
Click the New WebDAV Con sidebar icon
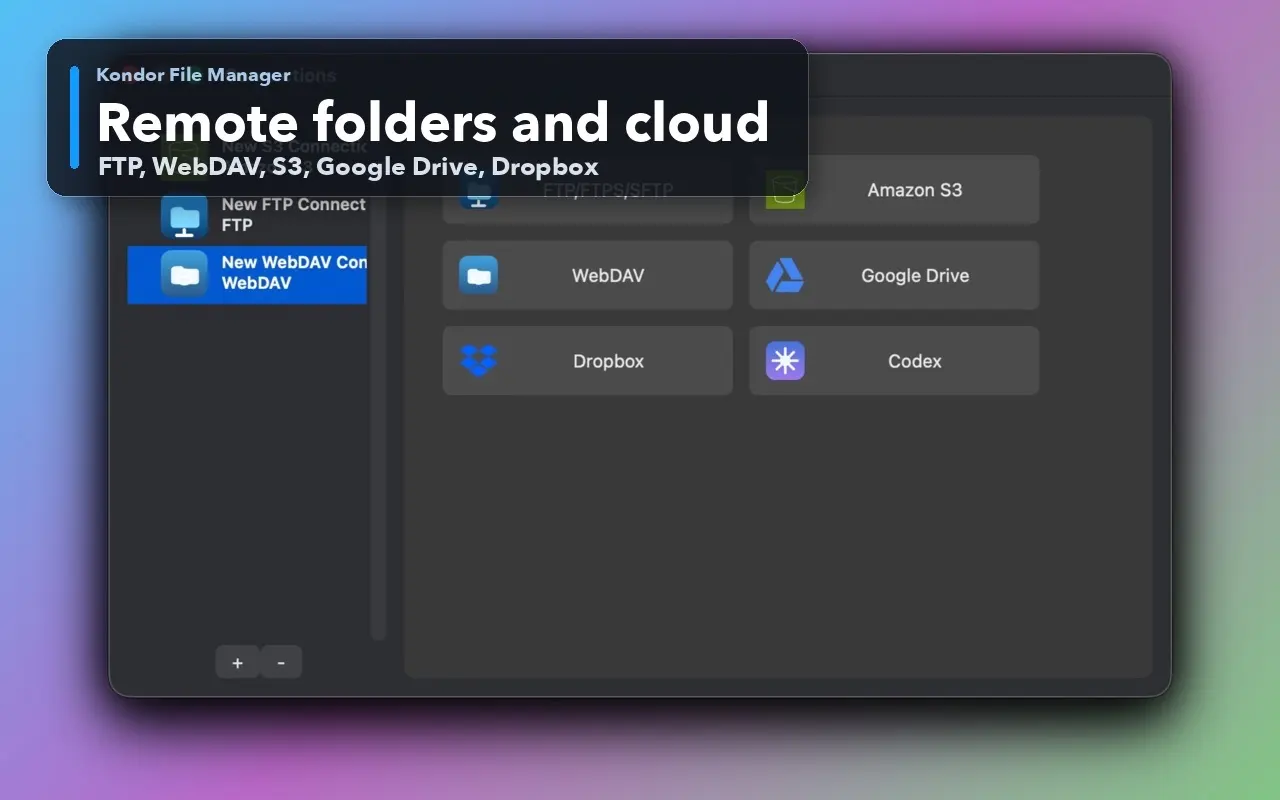pos(184,273)
